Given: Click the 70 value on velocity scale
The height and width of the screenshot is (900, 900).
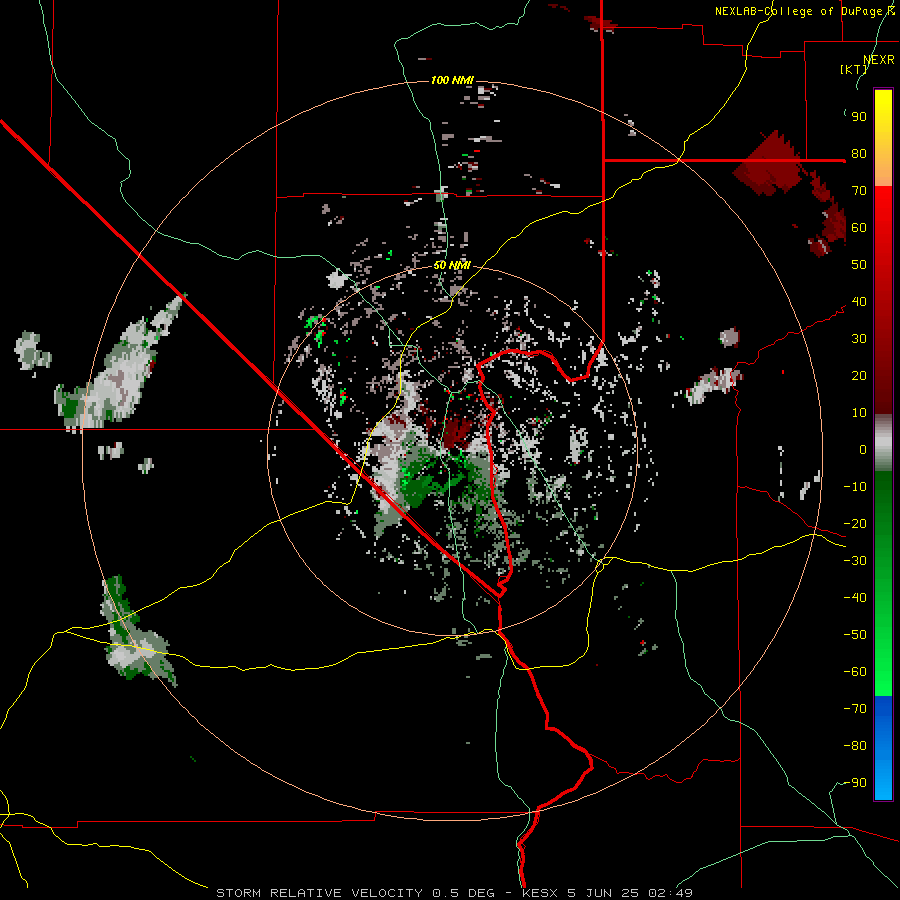Looking at the screenshot, I should tap(859, 191).
